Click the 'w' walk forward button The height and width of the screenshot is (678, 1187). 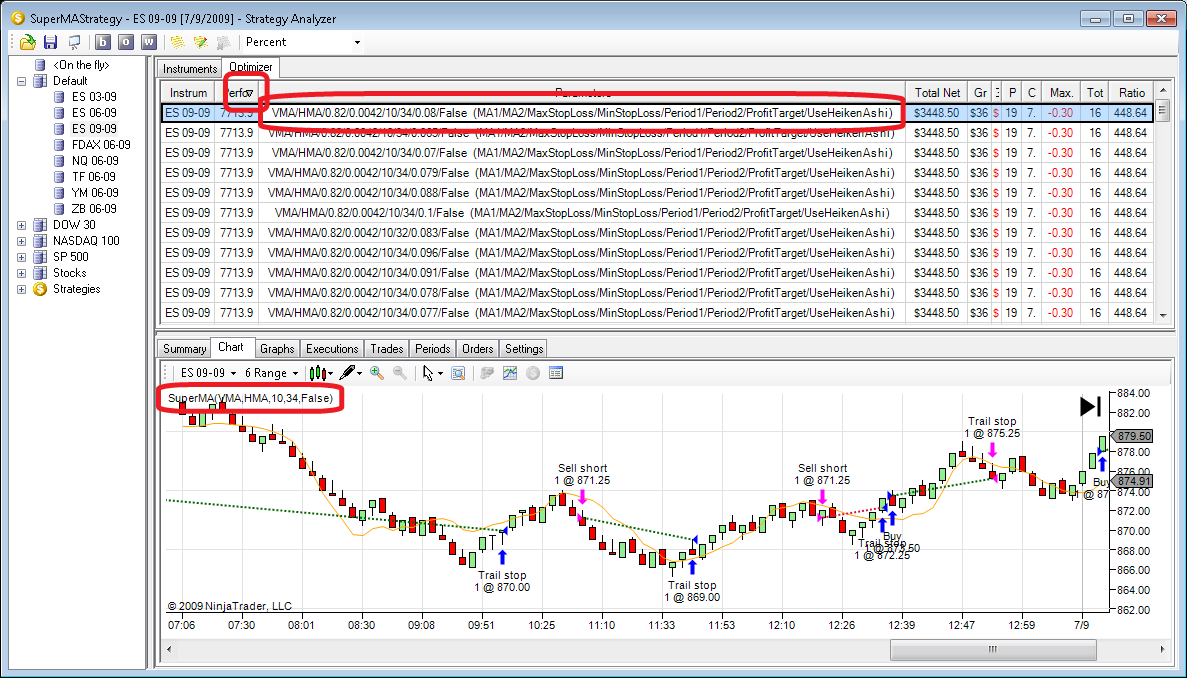(149, 42)
